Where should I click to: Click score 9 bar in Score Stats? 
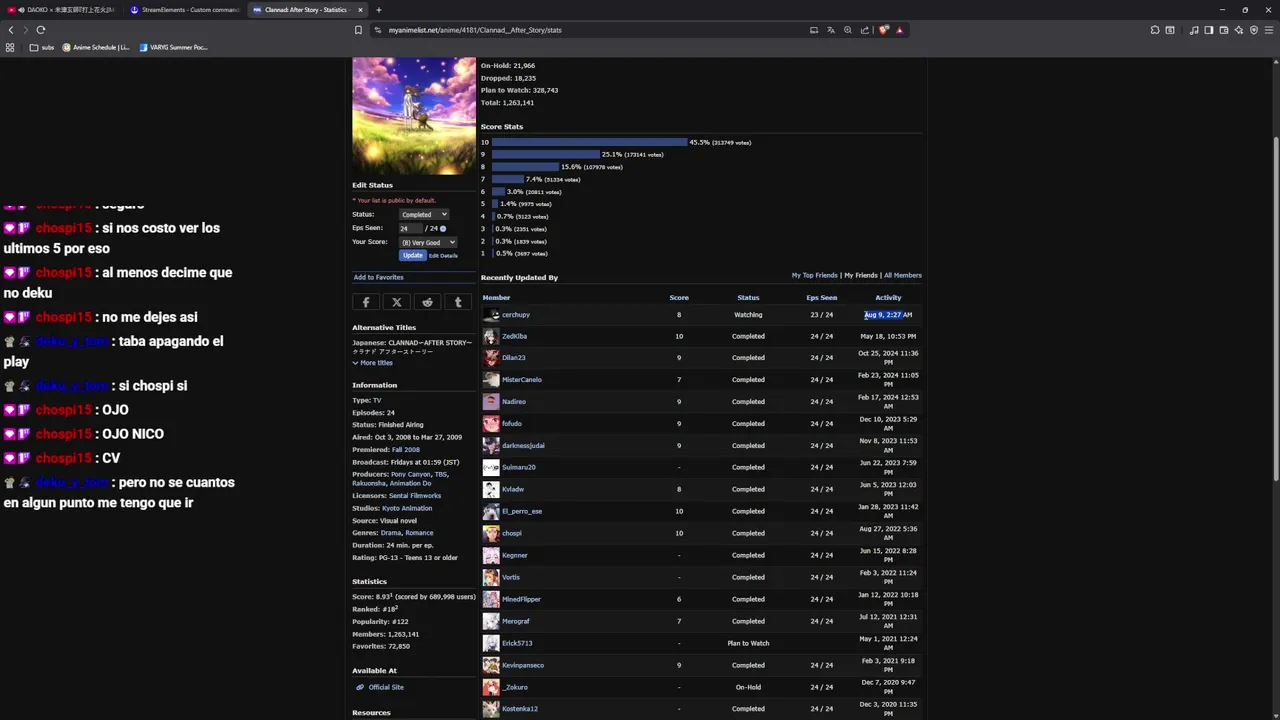click(545, 155)
